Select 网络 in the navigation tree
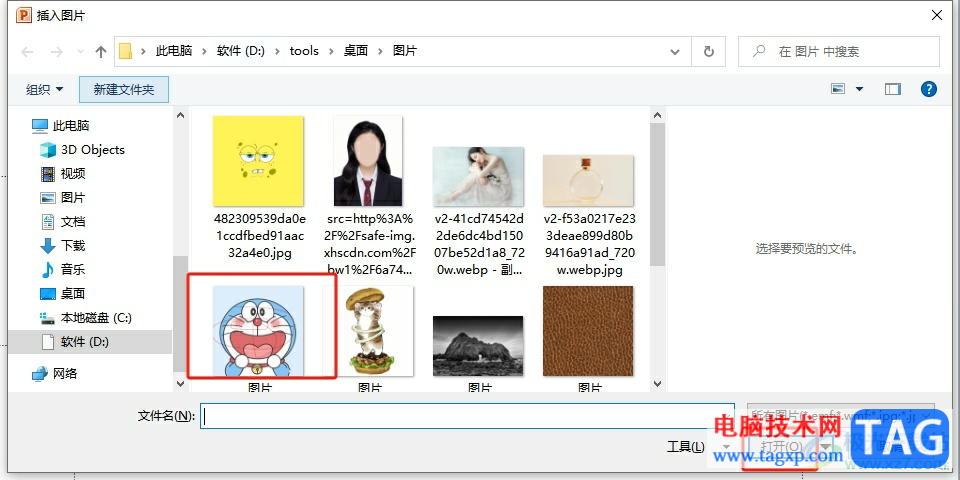Image resolution: width=960 pixels, height=480 pixels. coord(55,373)
